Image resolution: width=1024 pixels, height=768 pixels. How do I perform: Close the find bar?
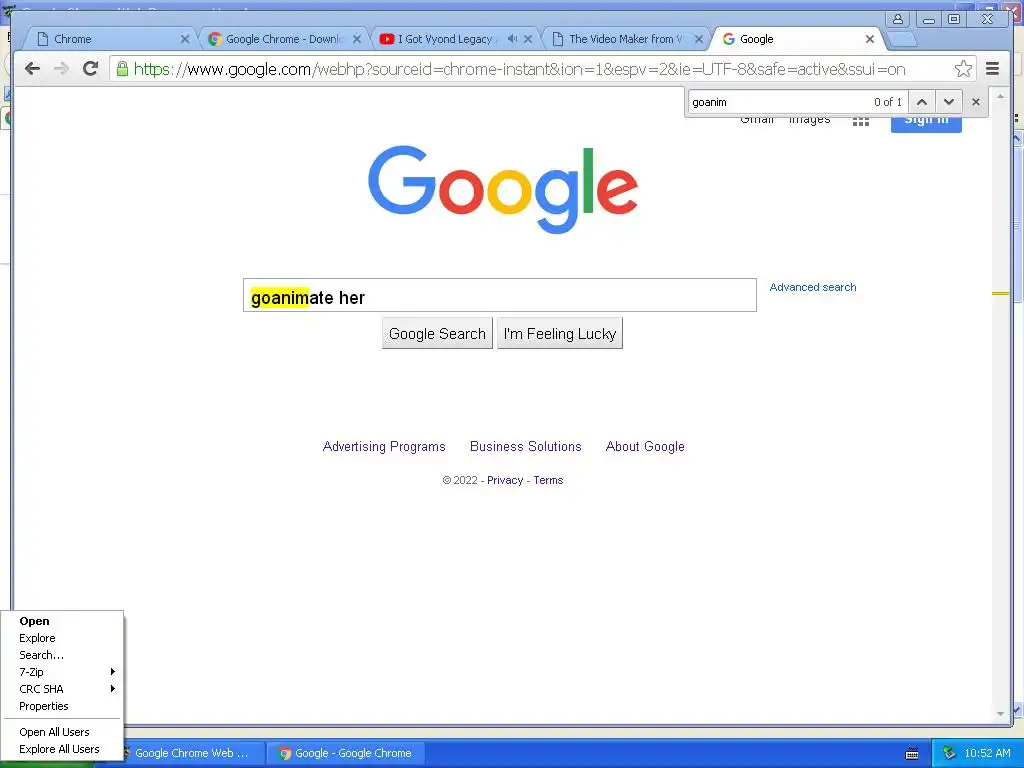click(x=976, y=102)
